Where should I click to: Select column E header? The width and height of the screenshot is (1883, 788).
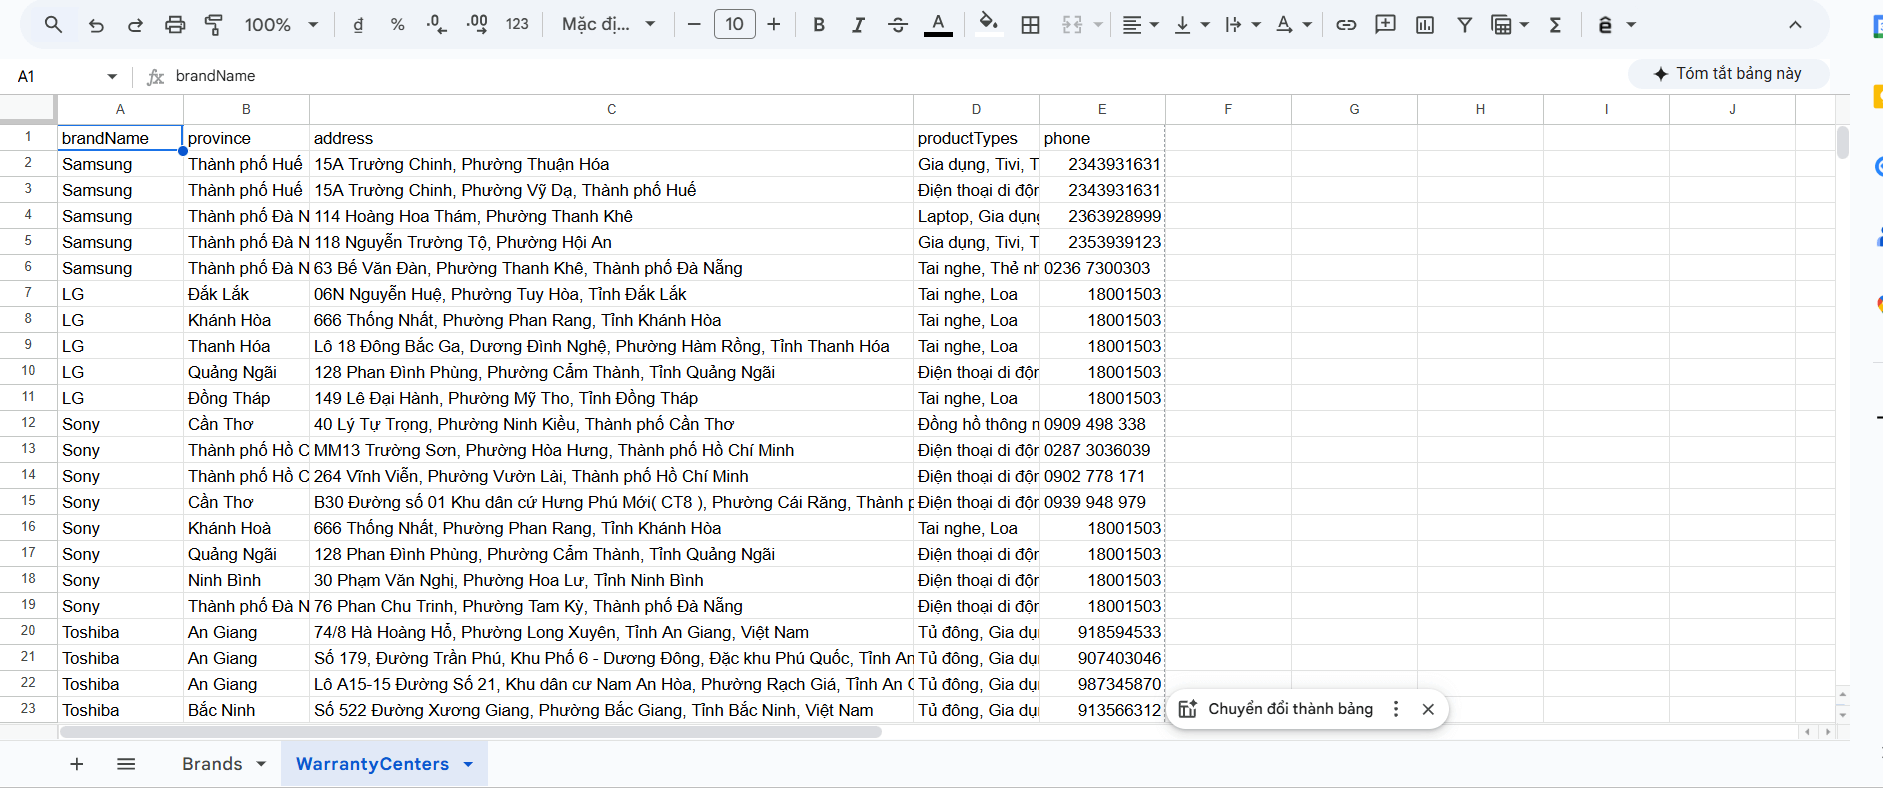(1102, 109)
